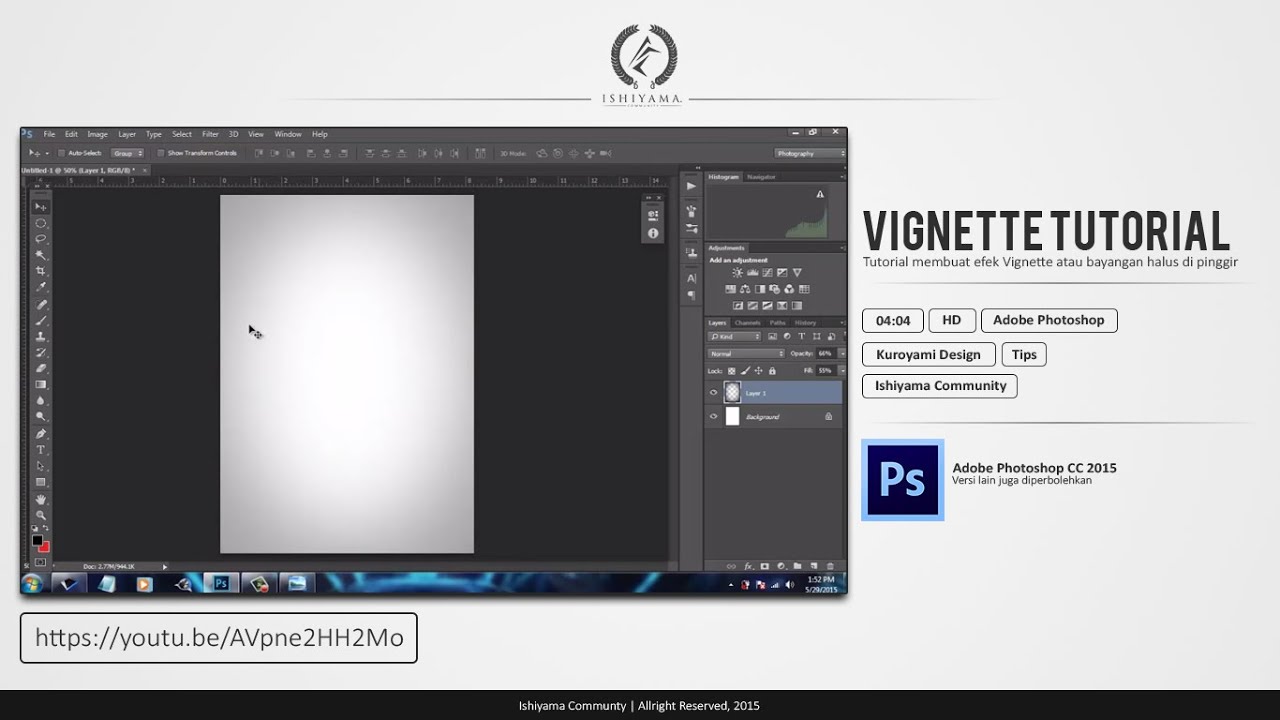Hide Layer 1 via its eye icon

click(x=713, y=393)
